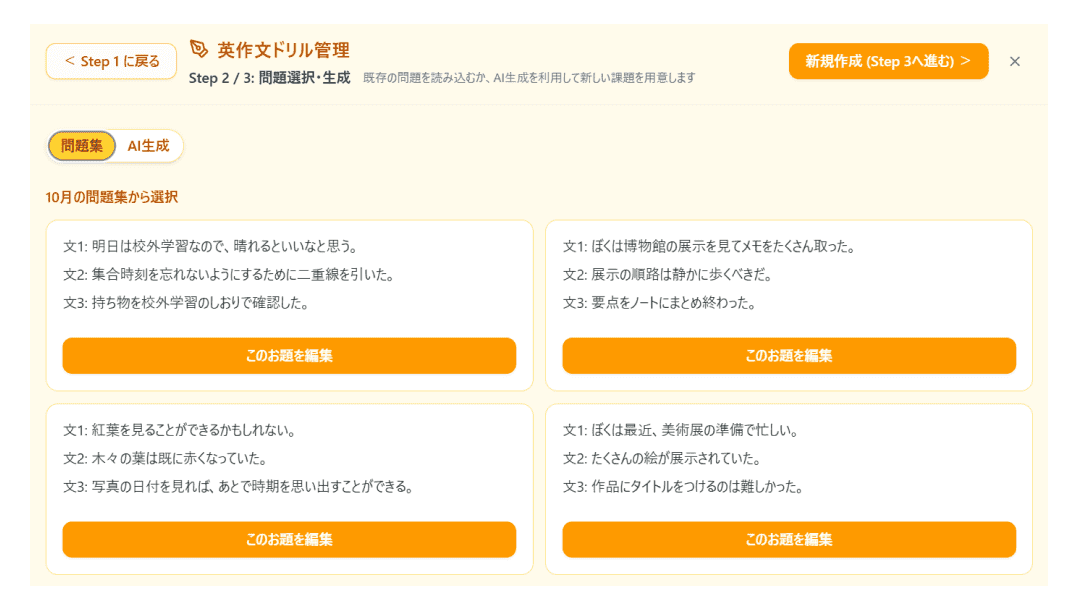The height and width of the screenshot is (606, 1080).
Task: Return to Step 1 using the back button
Action: [x=110, y=60]
